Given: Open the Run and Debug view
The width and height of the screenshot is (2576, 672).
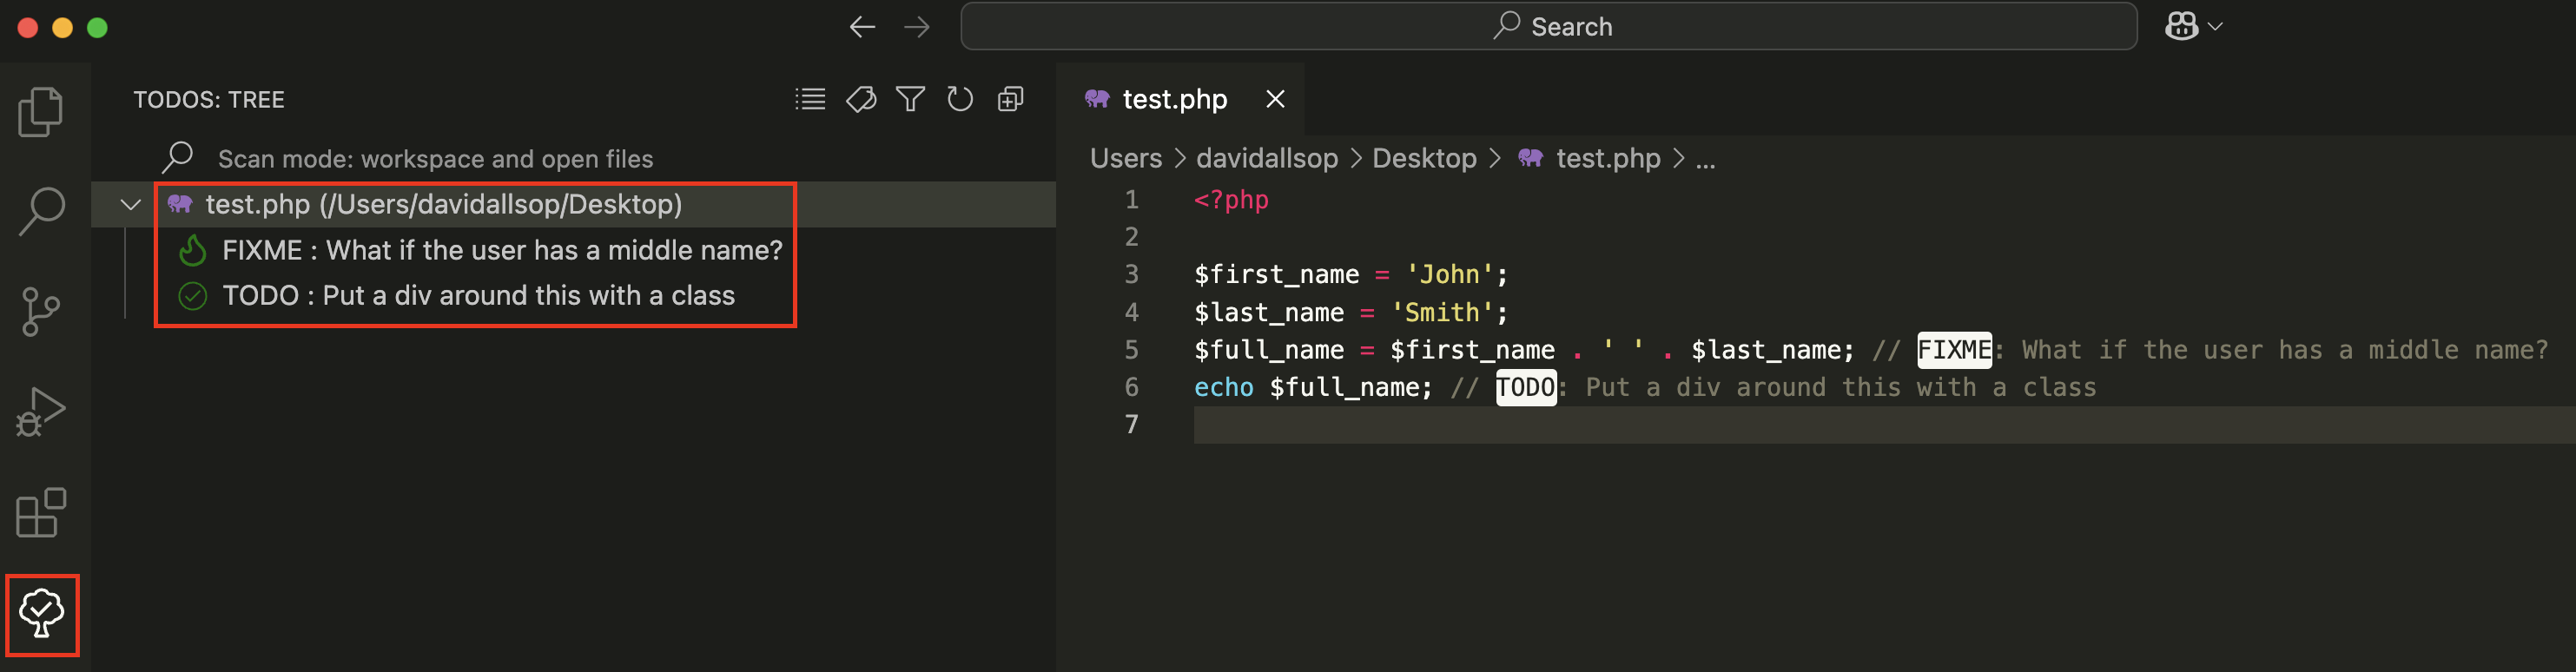Looking at the screenshot, I should coord(41,412).
